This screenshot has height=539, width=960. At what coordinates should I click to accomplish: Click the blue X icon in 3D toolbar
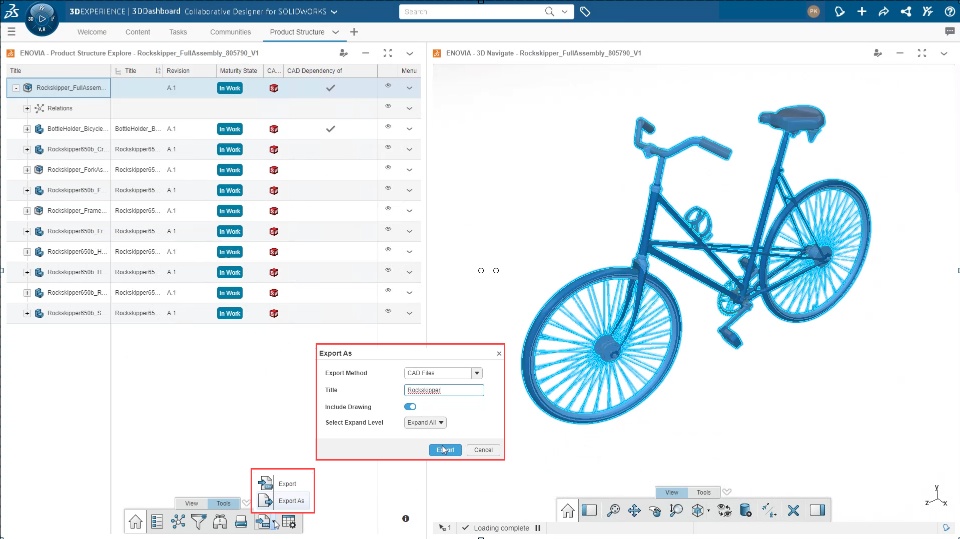(793, 510)
